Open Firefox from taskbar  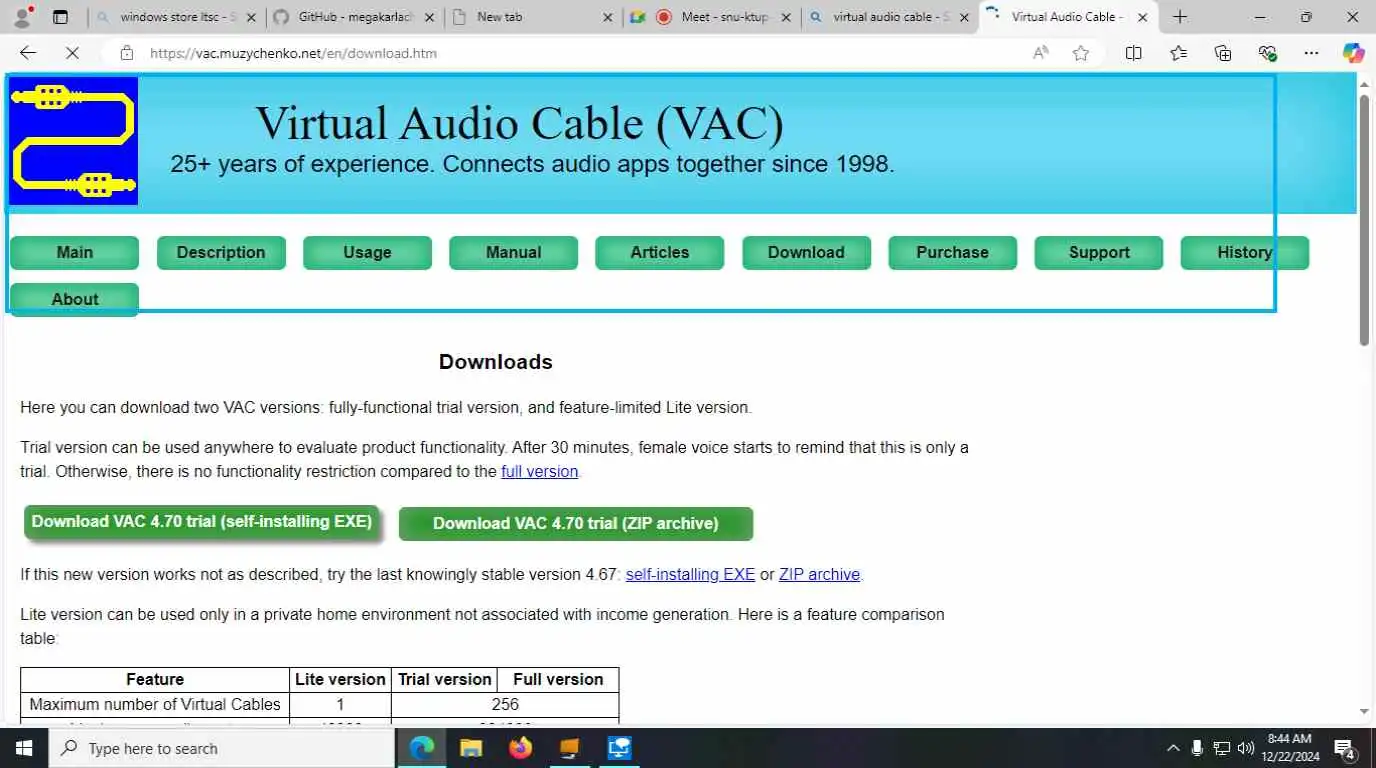coord(520,748)
